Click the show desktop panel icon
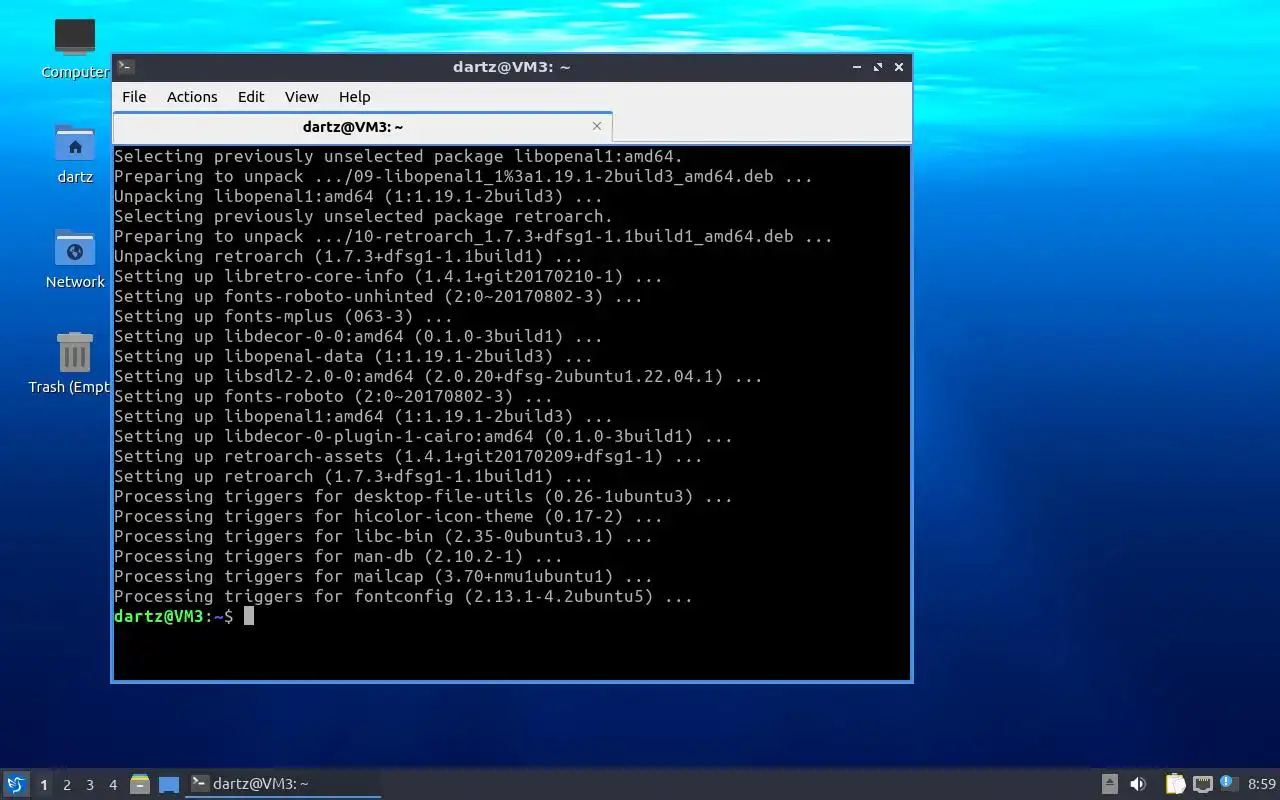1280x800 pixels. pos(169,785)
